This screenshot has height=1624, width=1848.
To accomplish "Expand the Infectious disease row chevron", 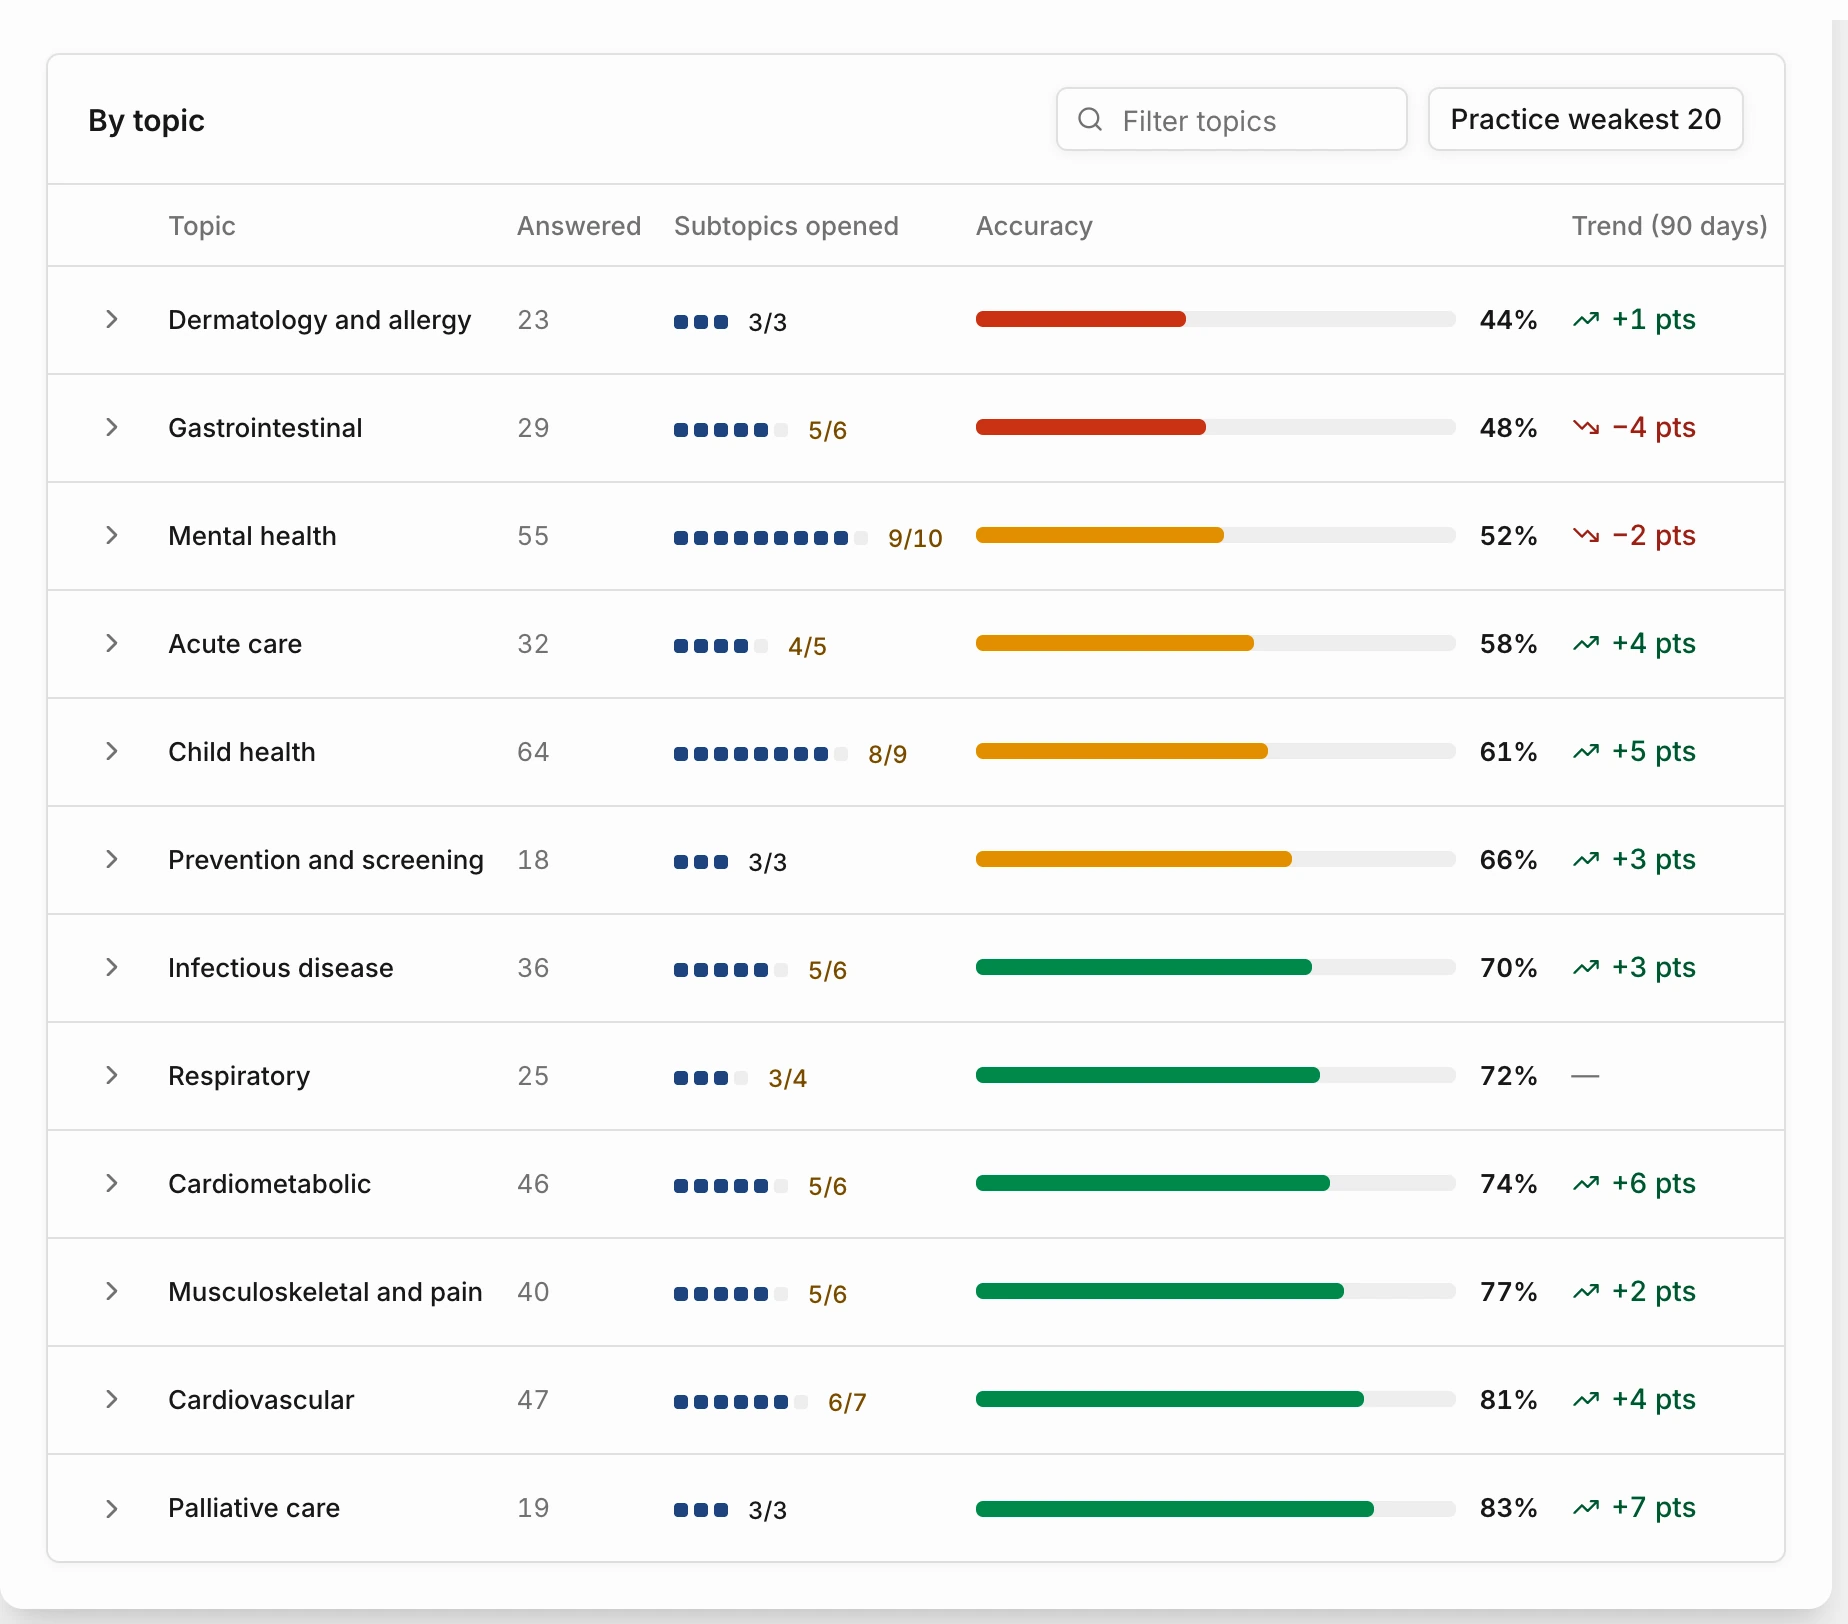I will tap(112, 968).
